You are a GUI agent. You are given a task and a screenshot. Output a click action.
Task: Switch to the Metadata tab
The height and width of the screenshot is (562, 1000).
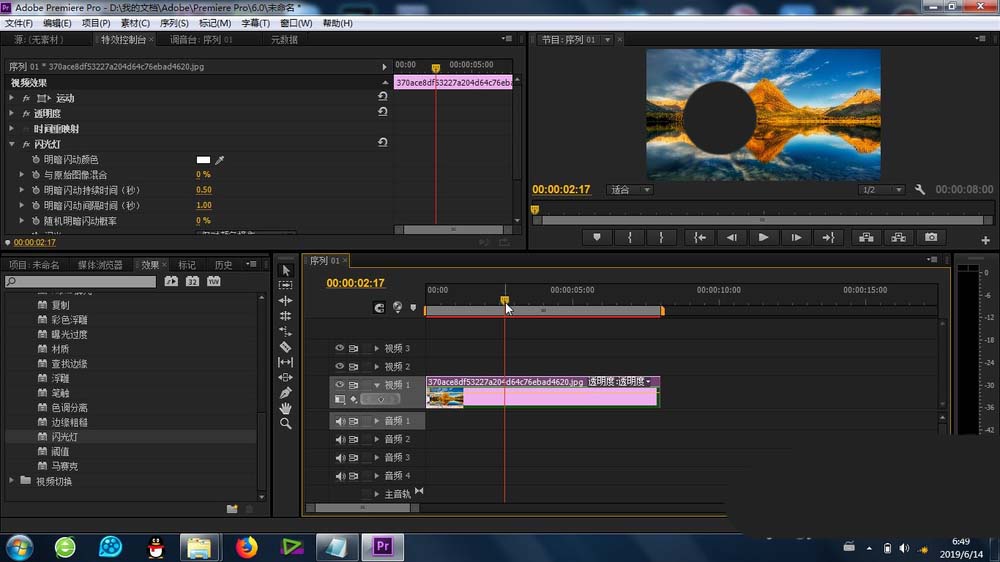click(284, 40)
